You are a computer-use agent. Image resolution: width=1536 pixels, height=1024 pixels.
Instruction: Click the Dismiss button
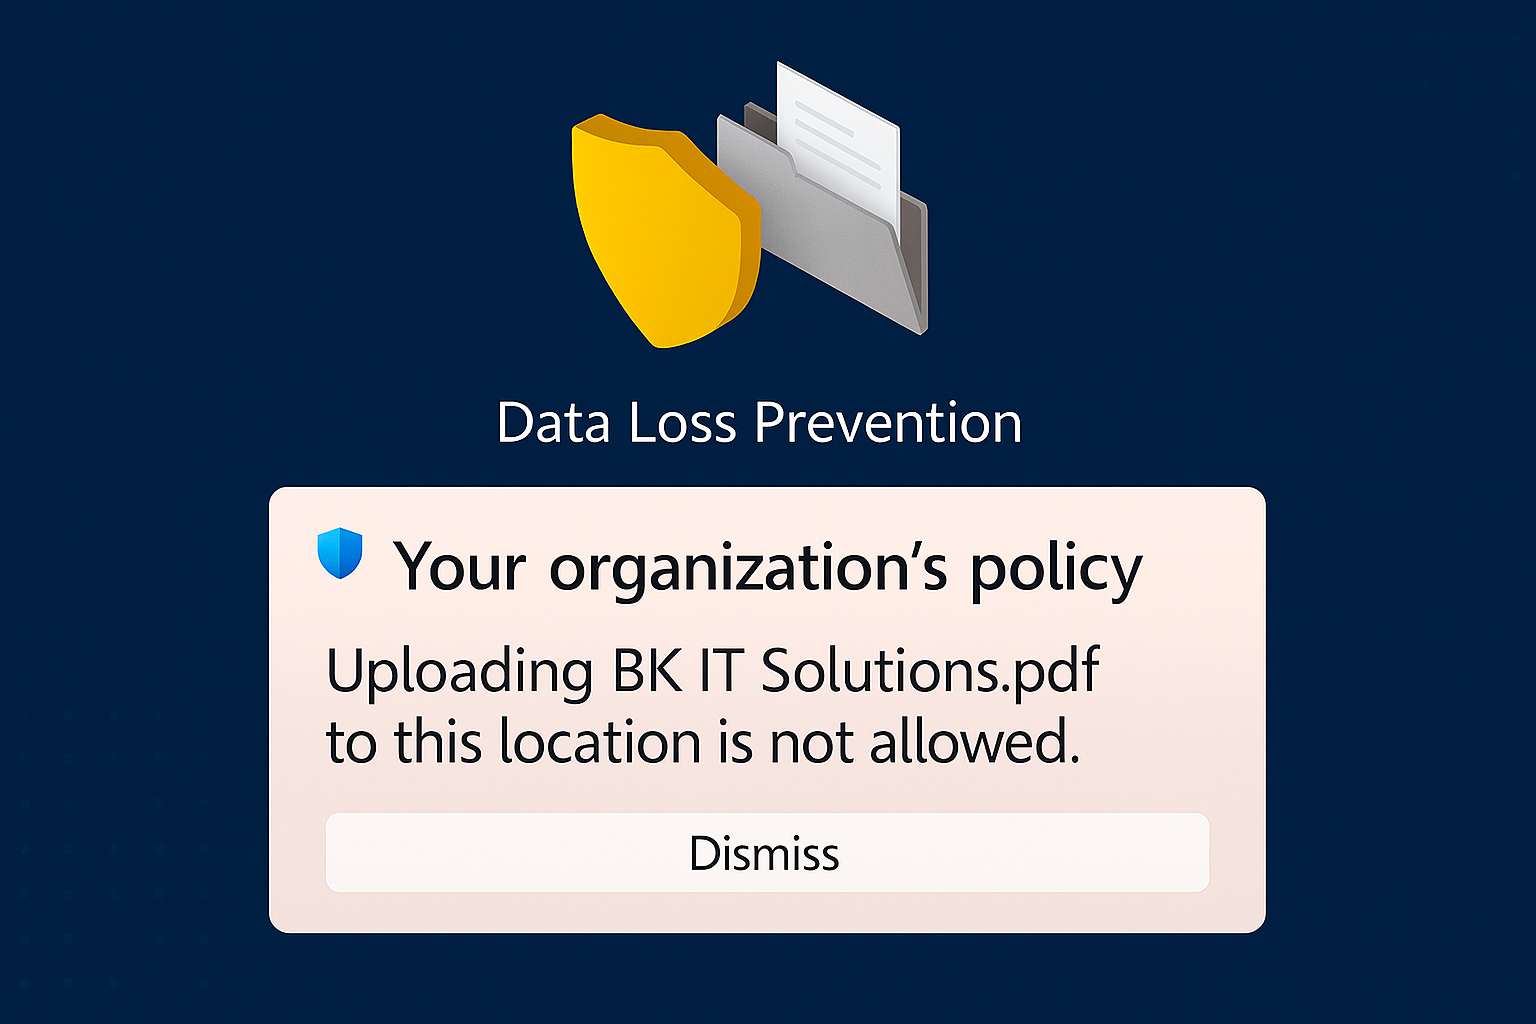pyautogui.click(x=767, y=853)
